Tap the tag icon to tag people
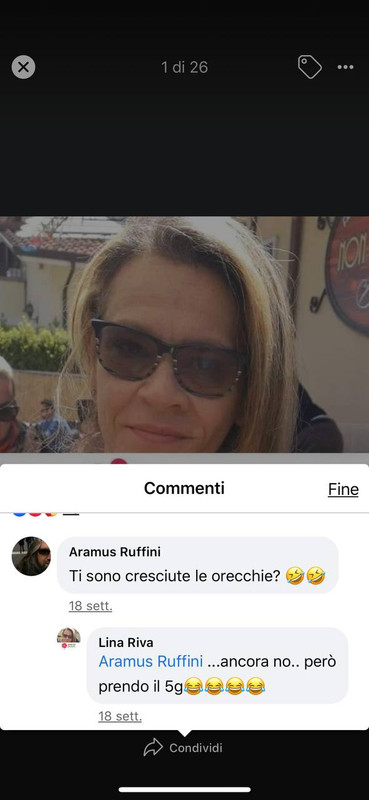The width and height of the screenshot is (369, 800). [310, 67]
